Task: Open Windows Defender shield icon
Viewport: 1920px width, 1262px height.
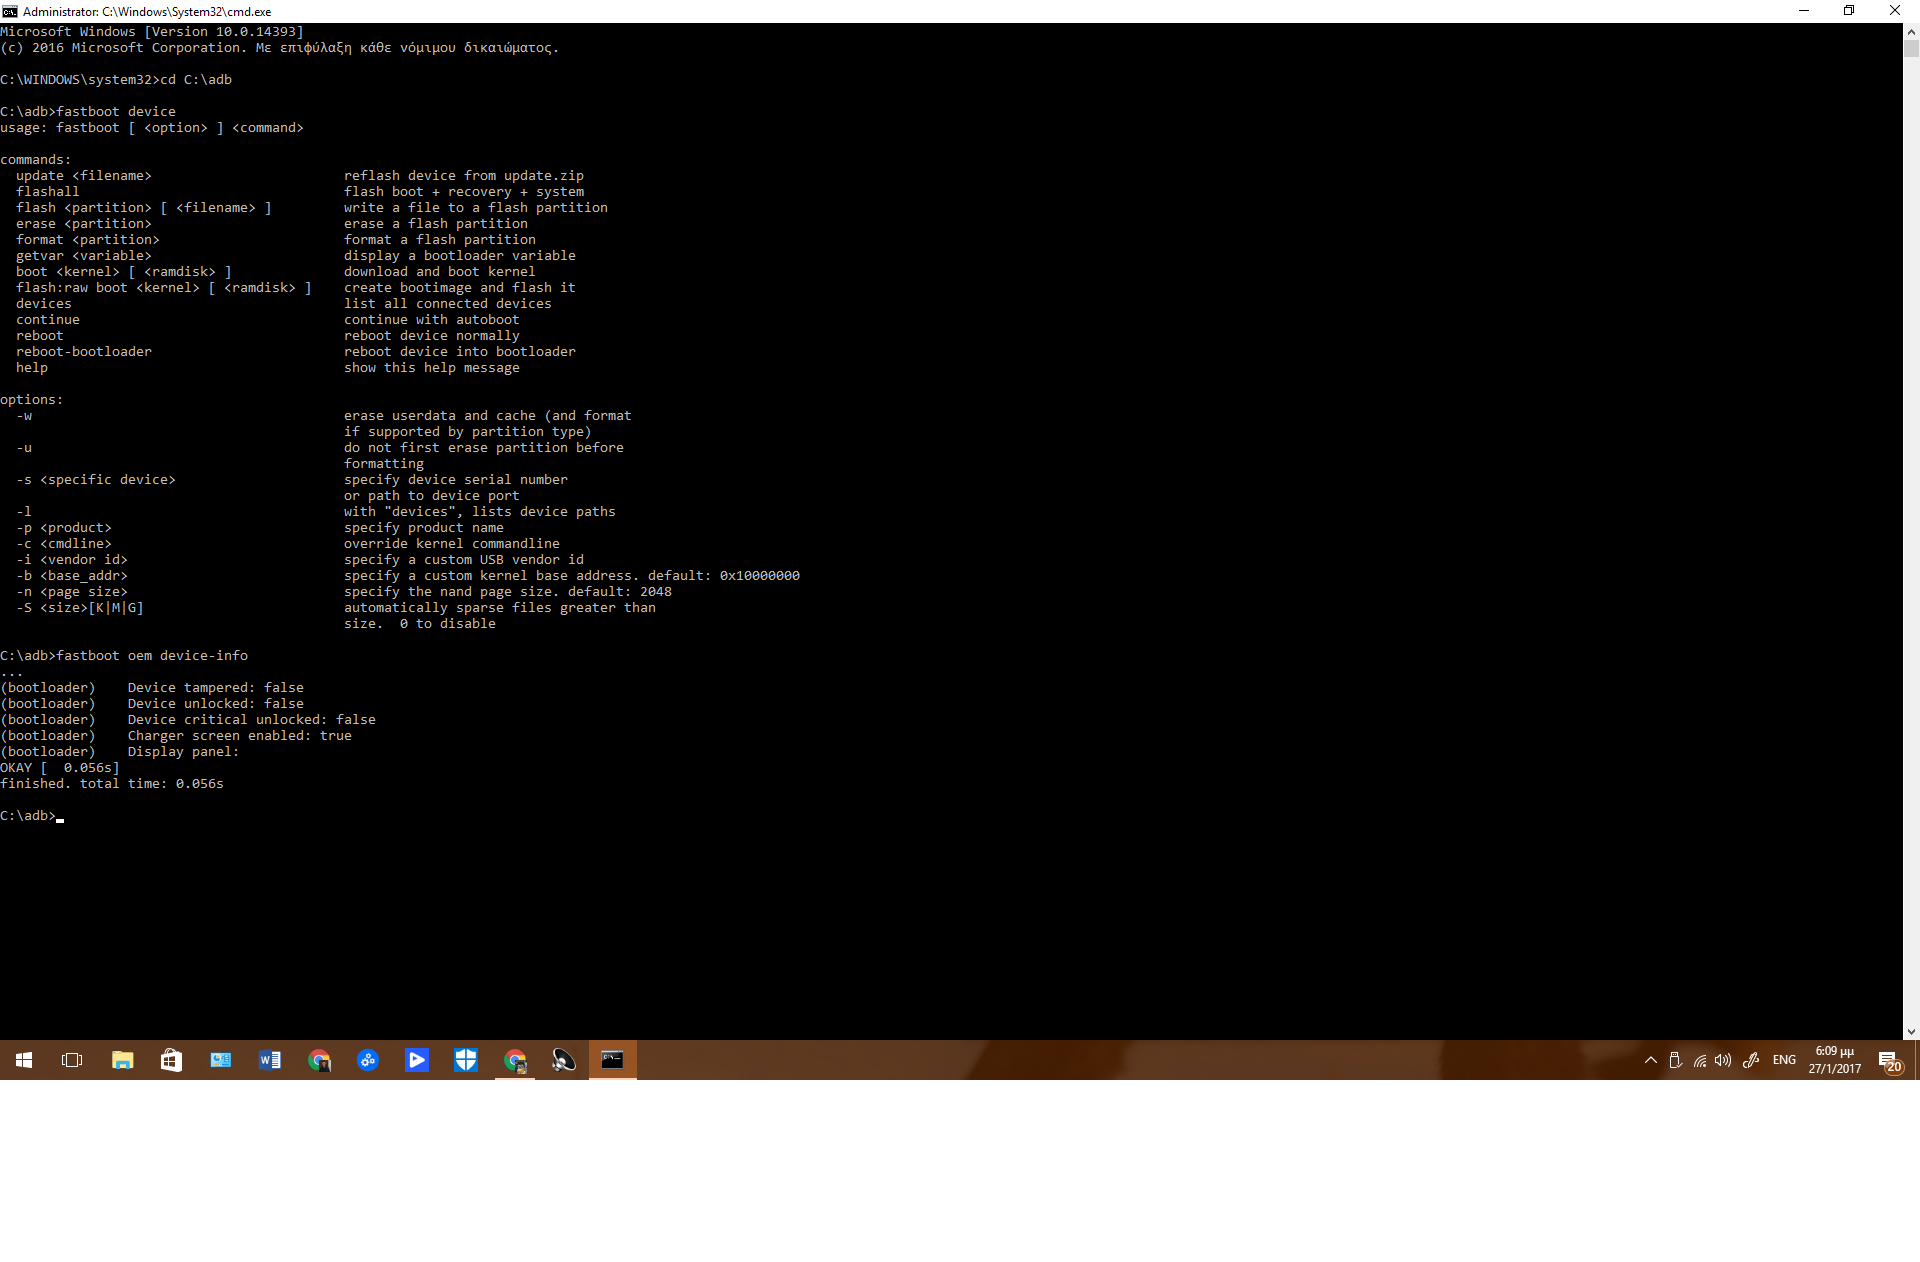Action: (x=466, y=1060)
